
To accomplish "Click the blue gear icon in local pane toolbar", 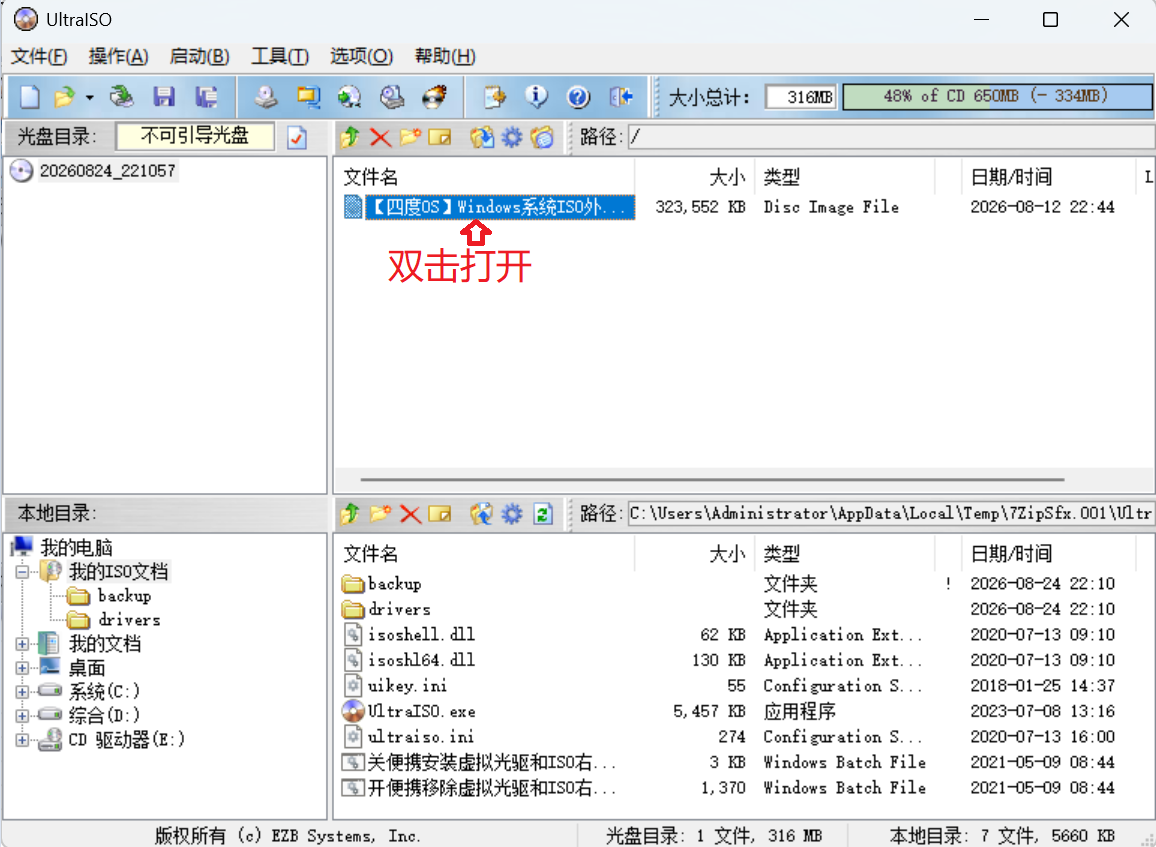I will (x=512, y=514).
